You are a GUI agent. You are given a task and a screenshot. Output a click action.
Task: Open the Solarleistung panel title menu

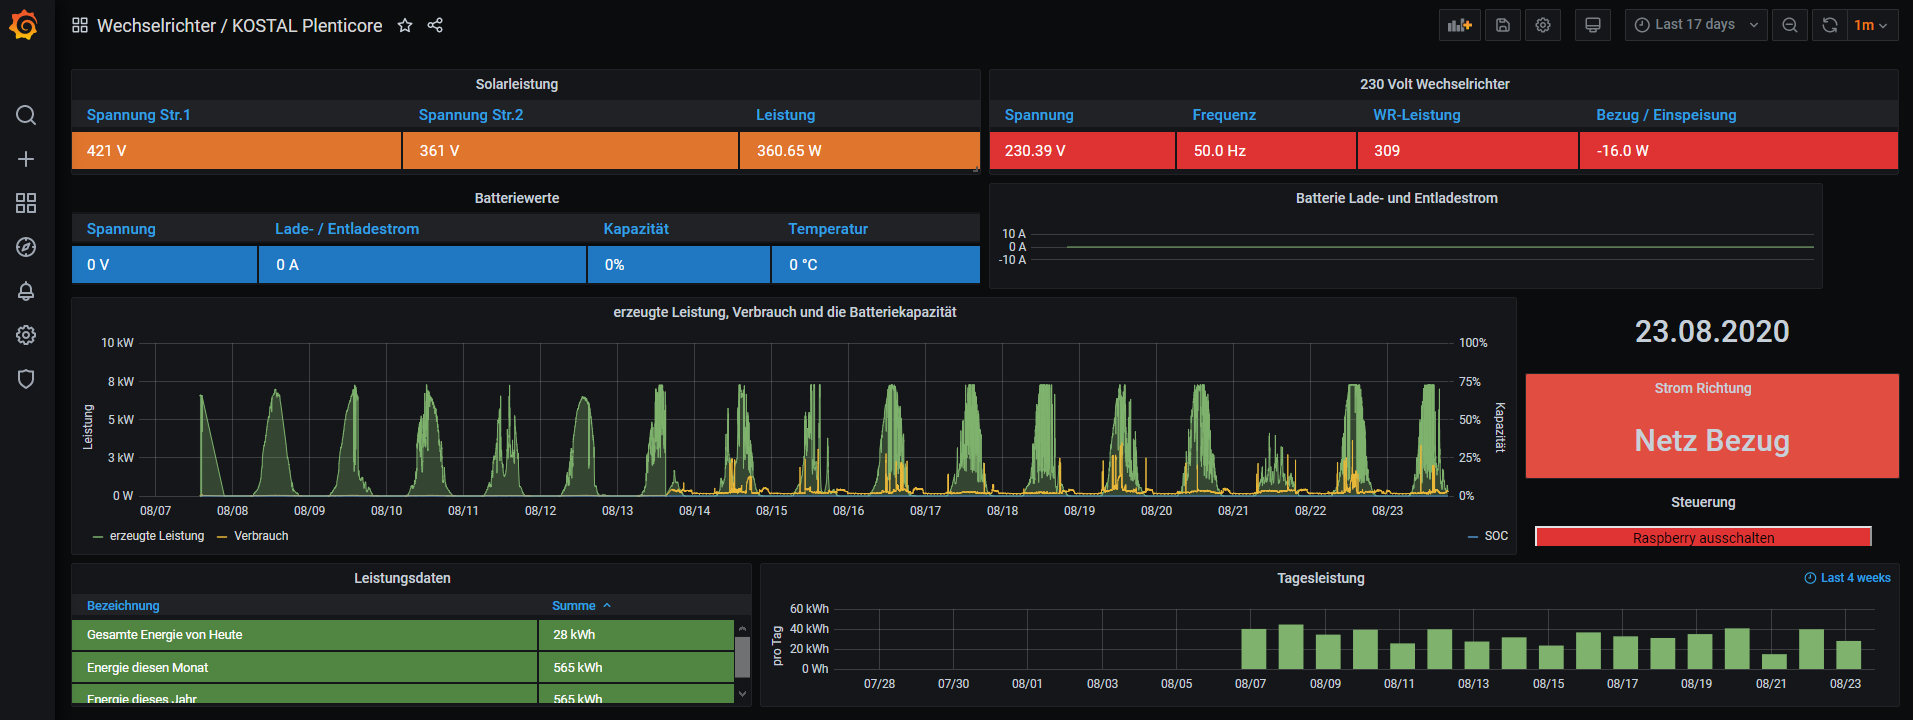[516, 84]
